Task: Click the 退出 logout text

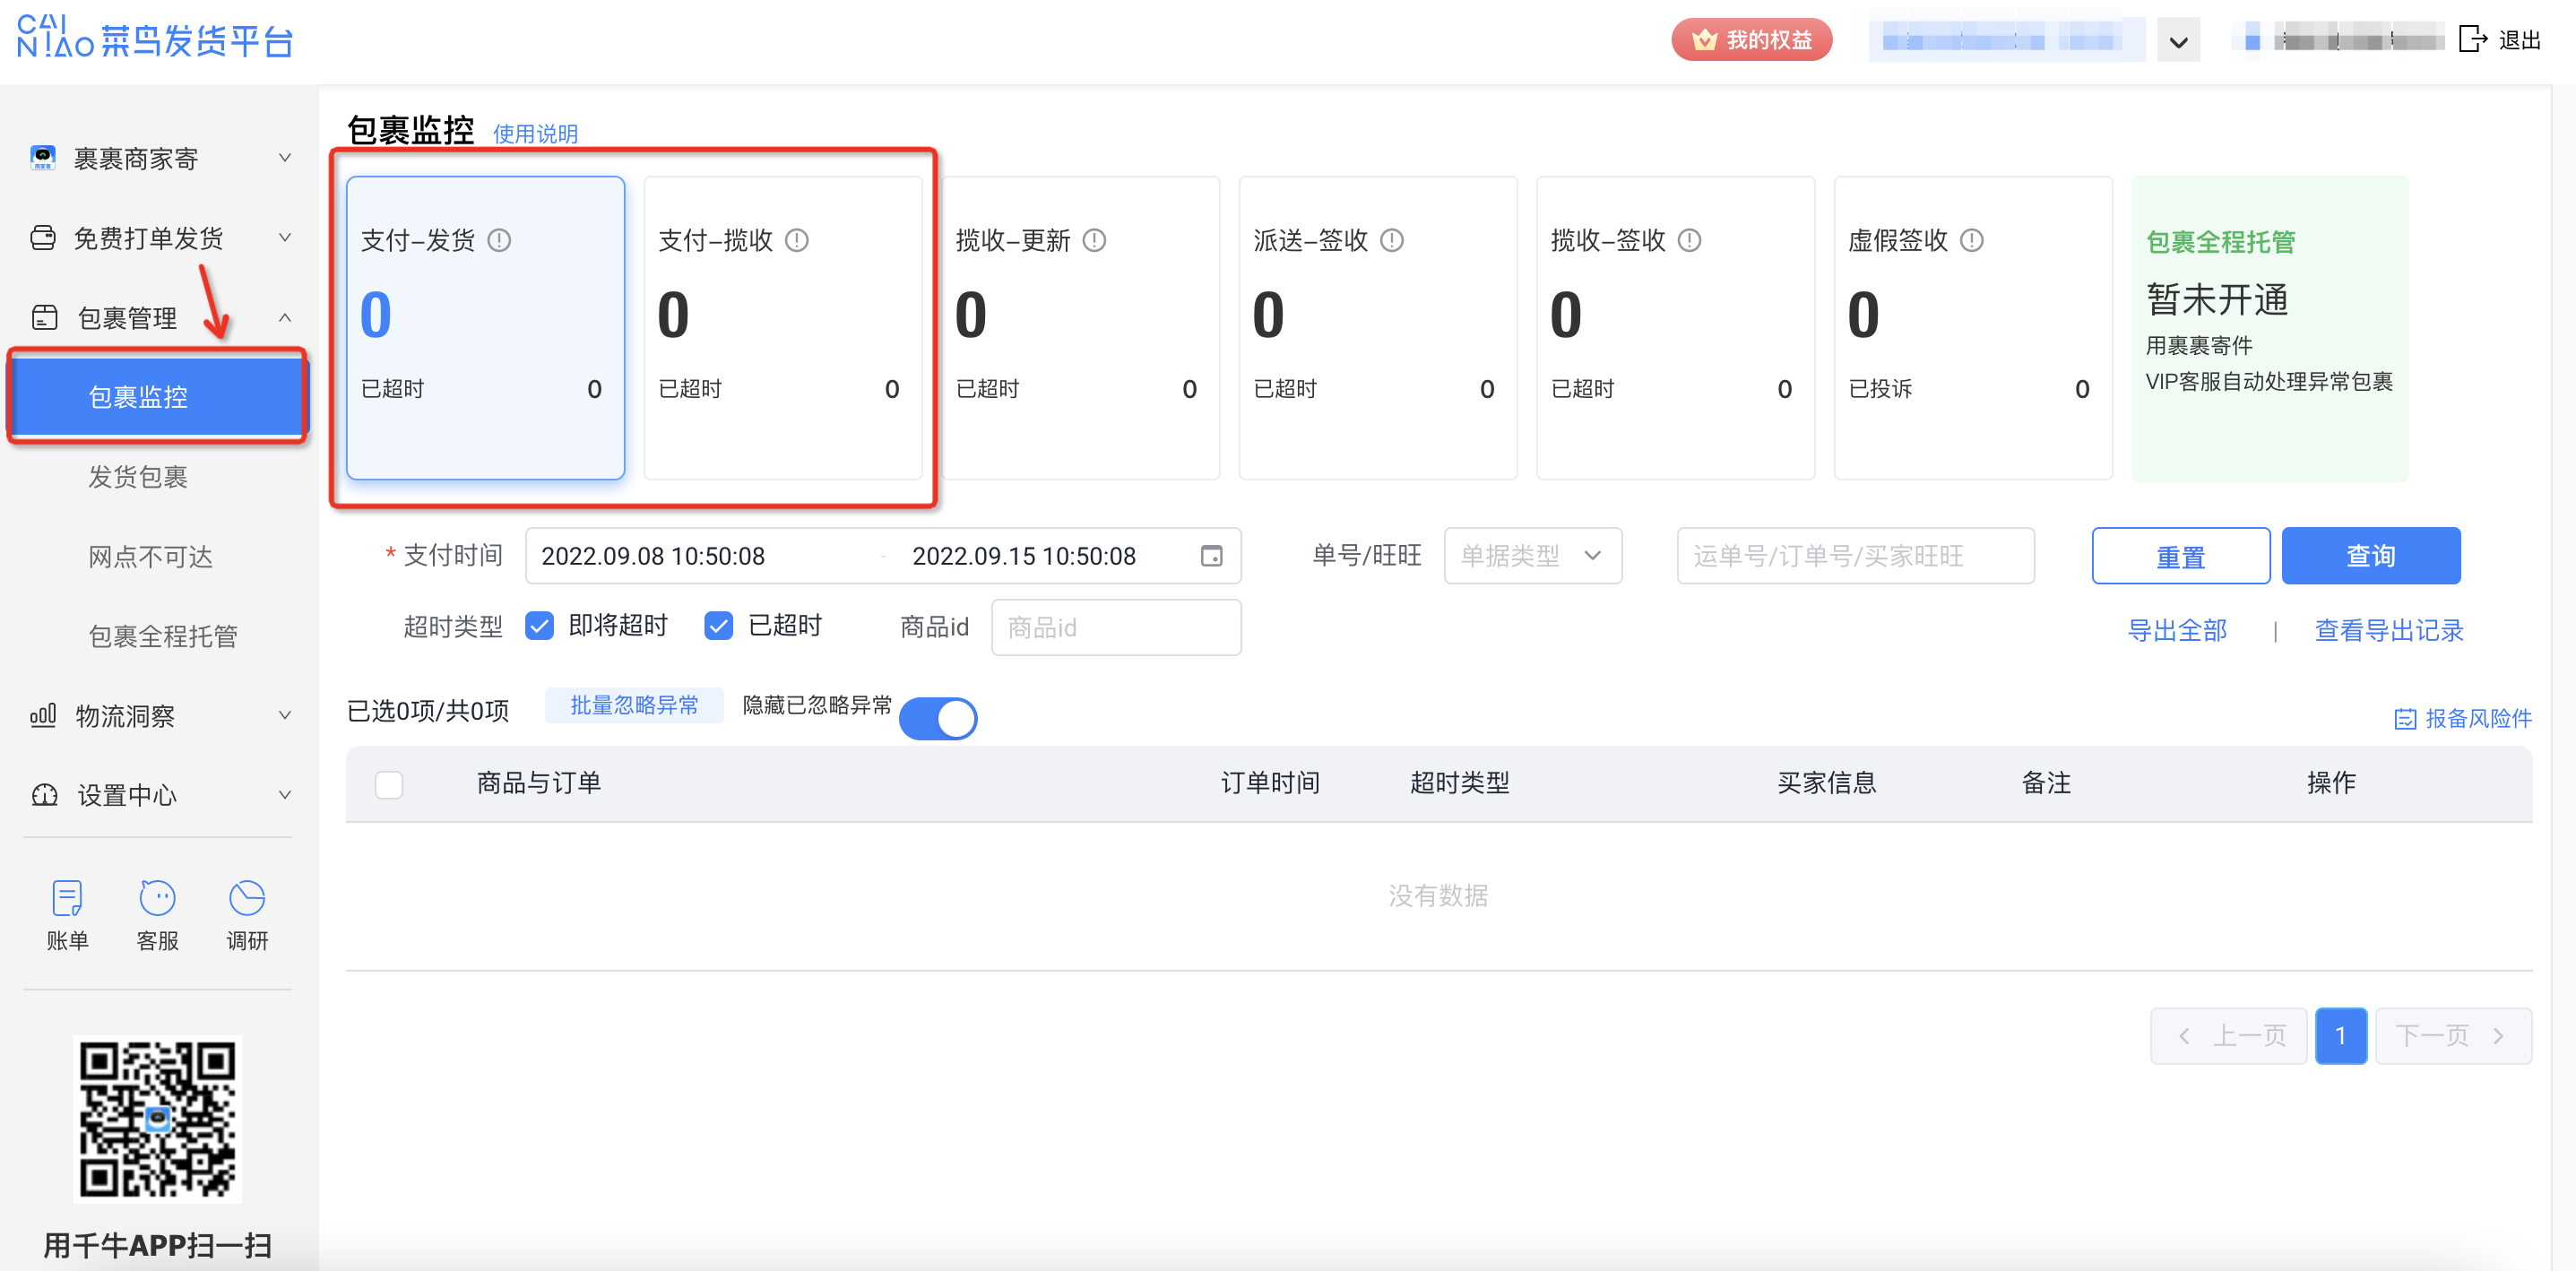Action: coord(2519,40)
